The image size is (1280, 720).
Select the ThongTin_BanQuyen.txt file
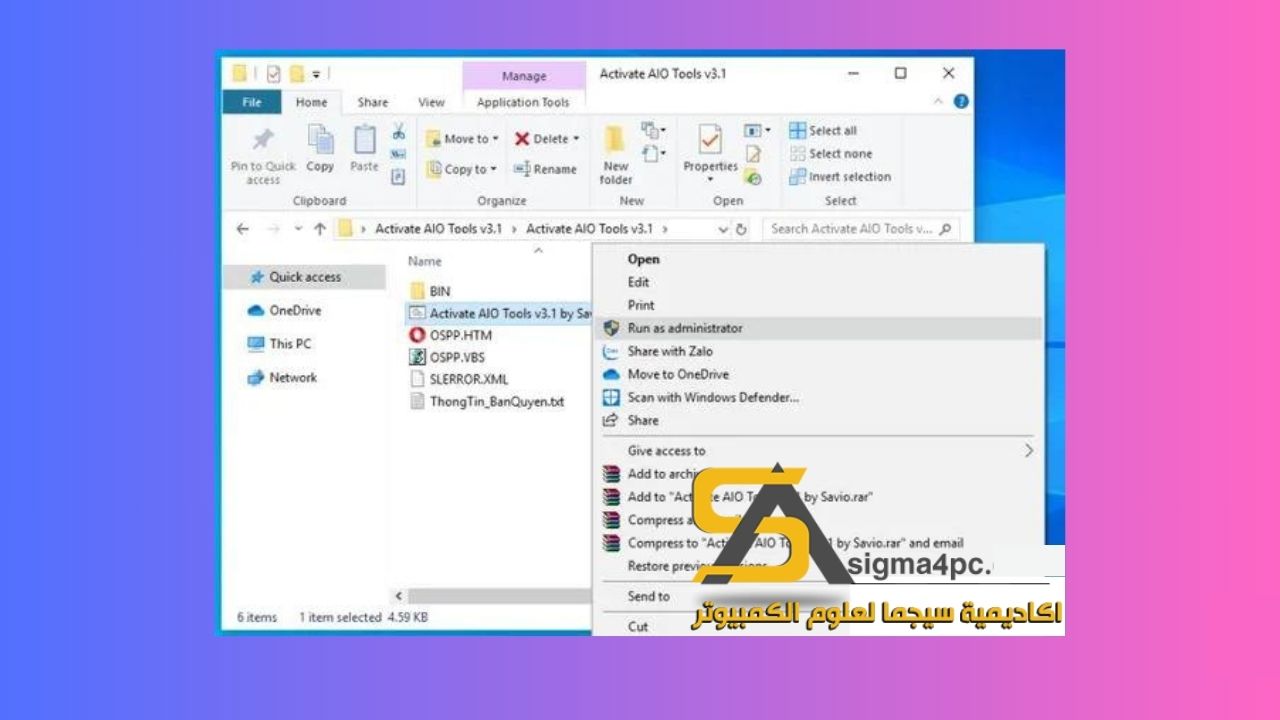point(487,401)
